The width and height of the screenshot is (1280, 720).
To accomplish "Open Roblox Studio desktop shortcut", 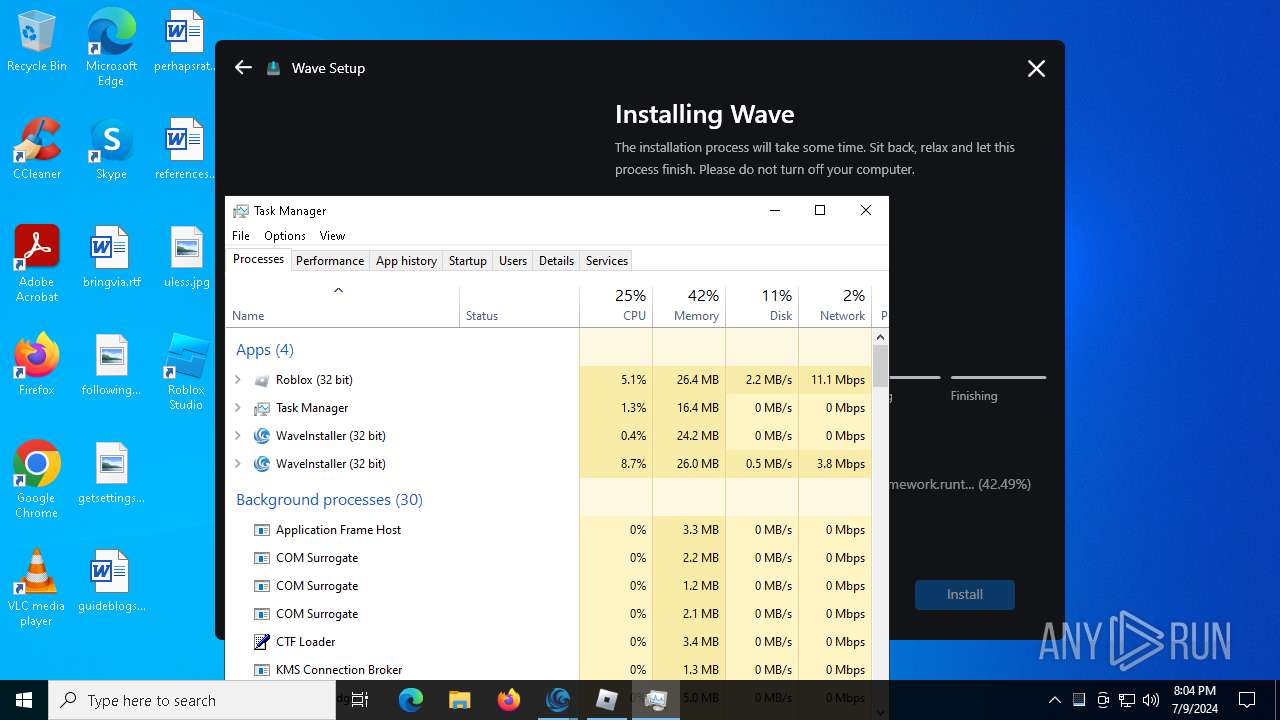I will [185, 372].
